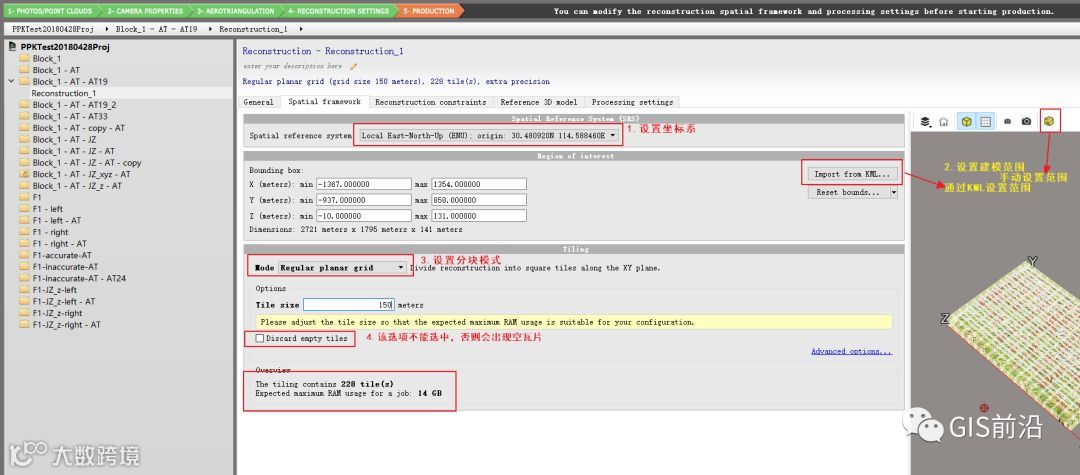Collapse the Block_1 - AT - AT19 tree node
This screenshot has height=475, width=1080.
click(x=12, y=81)
